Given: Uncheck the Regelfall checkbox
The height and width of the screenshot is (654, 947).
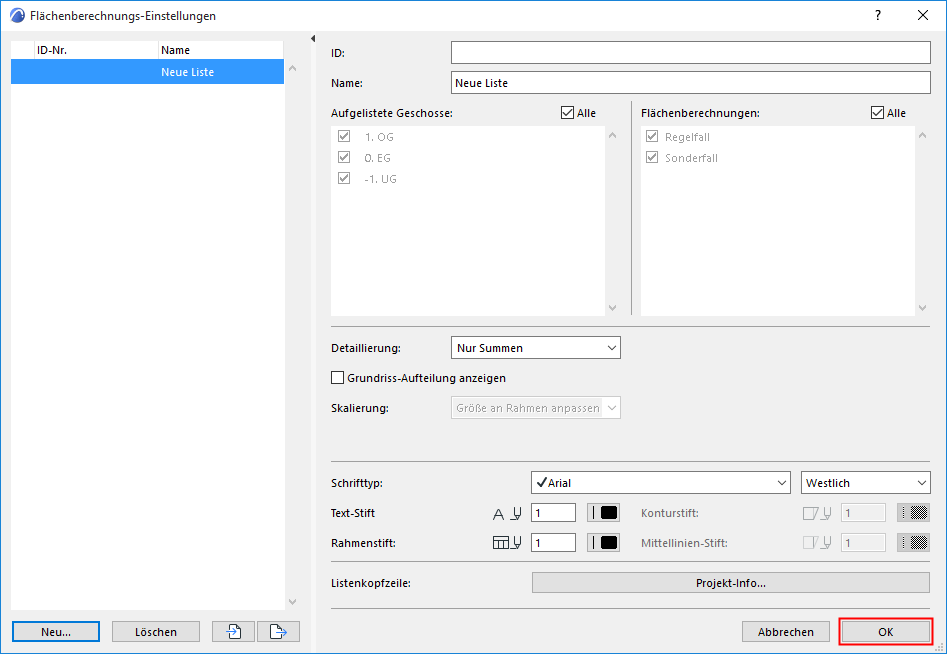Looking at the screenshot, I should [x=653, y=136].
